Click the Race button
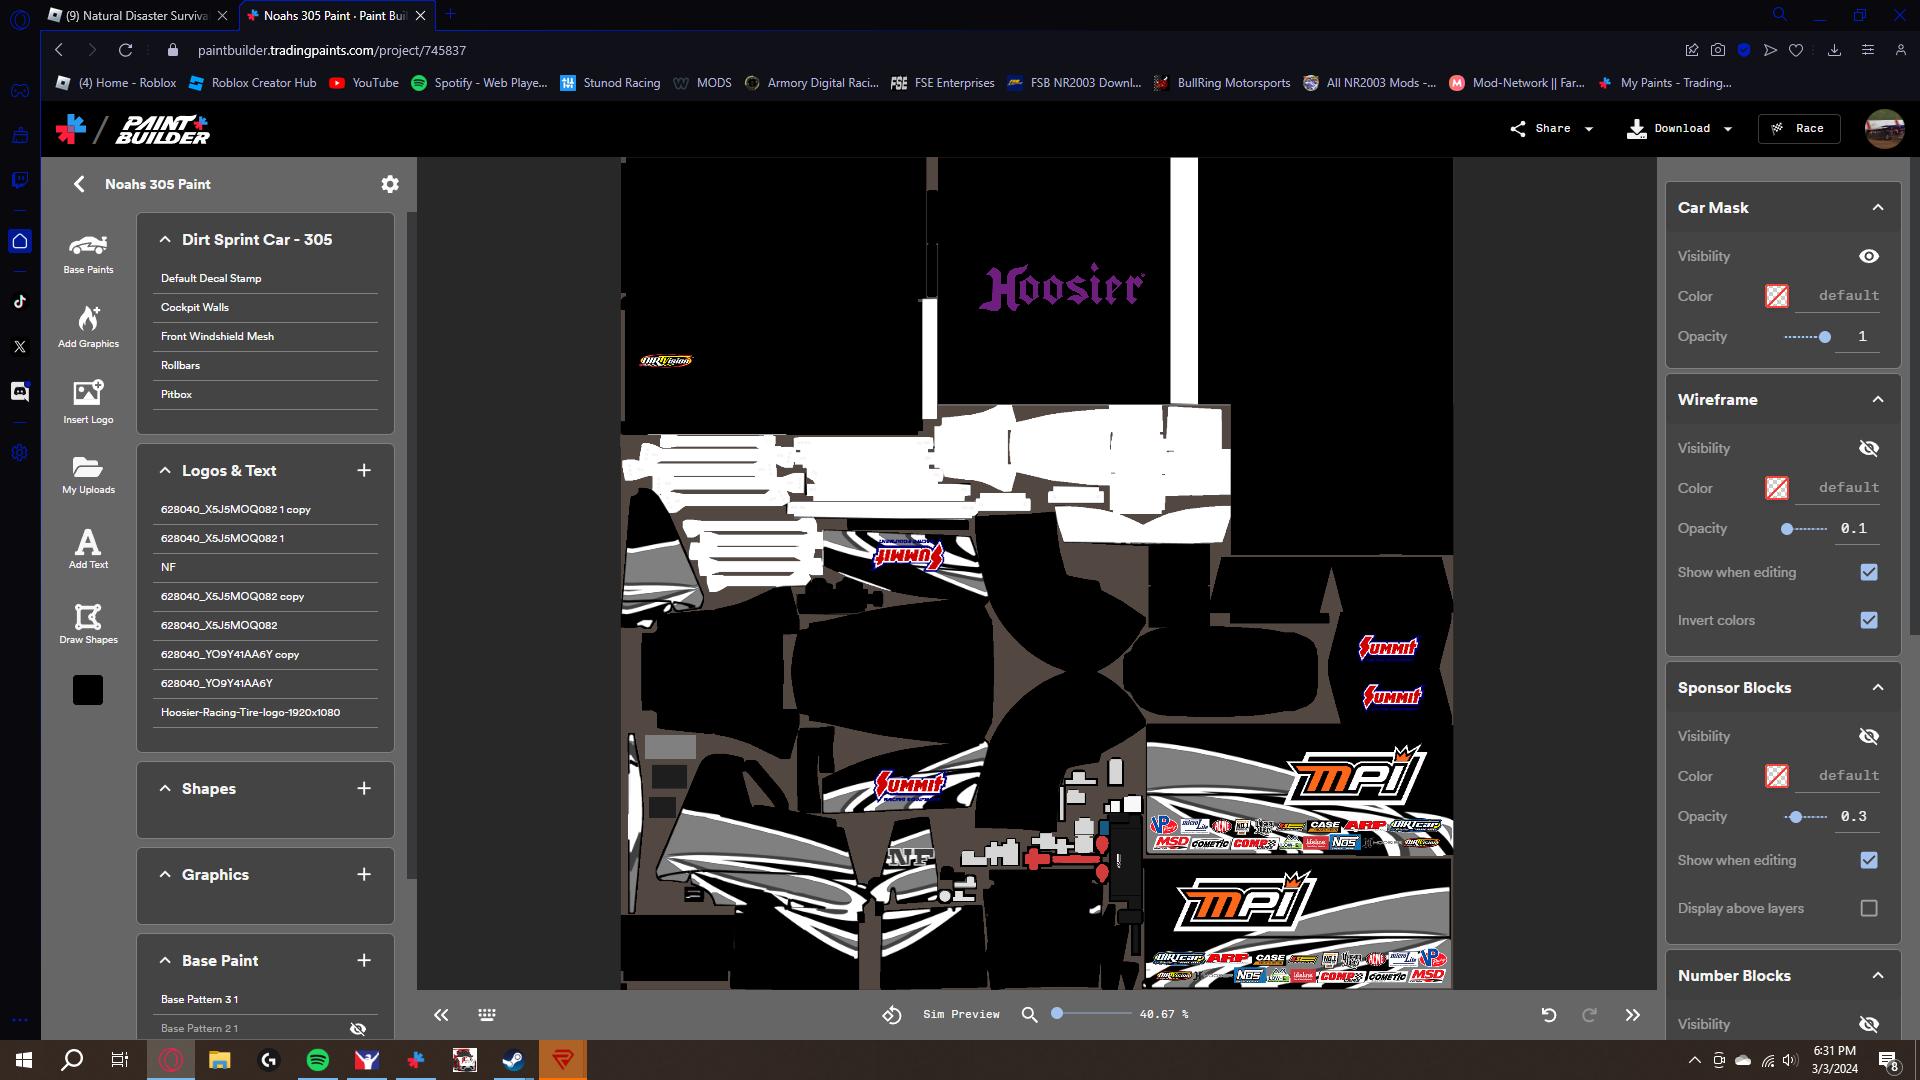Image resolution: width=1920 pixels, height=1080 pixels. (x=1798, y=128)
